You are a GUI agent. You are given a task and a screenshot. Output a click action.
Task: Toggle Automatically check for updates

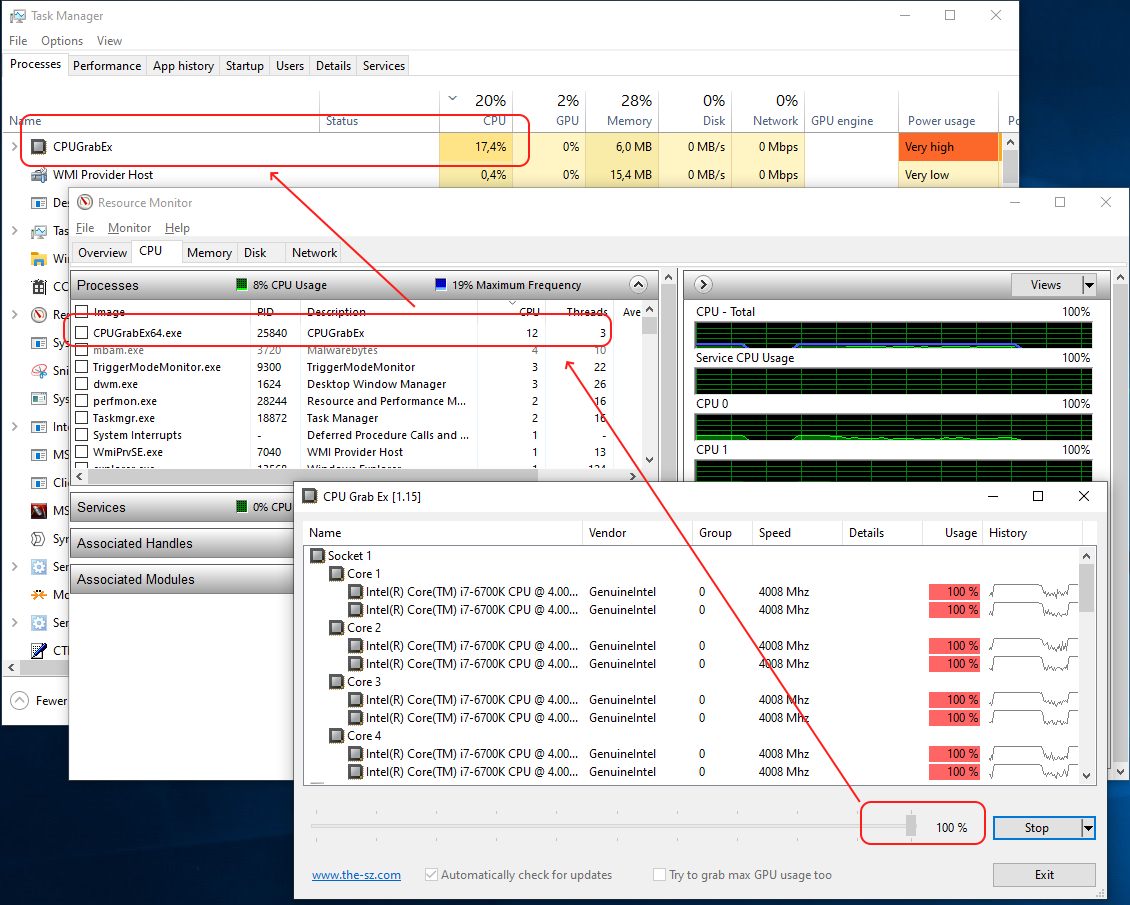(431, 875)
